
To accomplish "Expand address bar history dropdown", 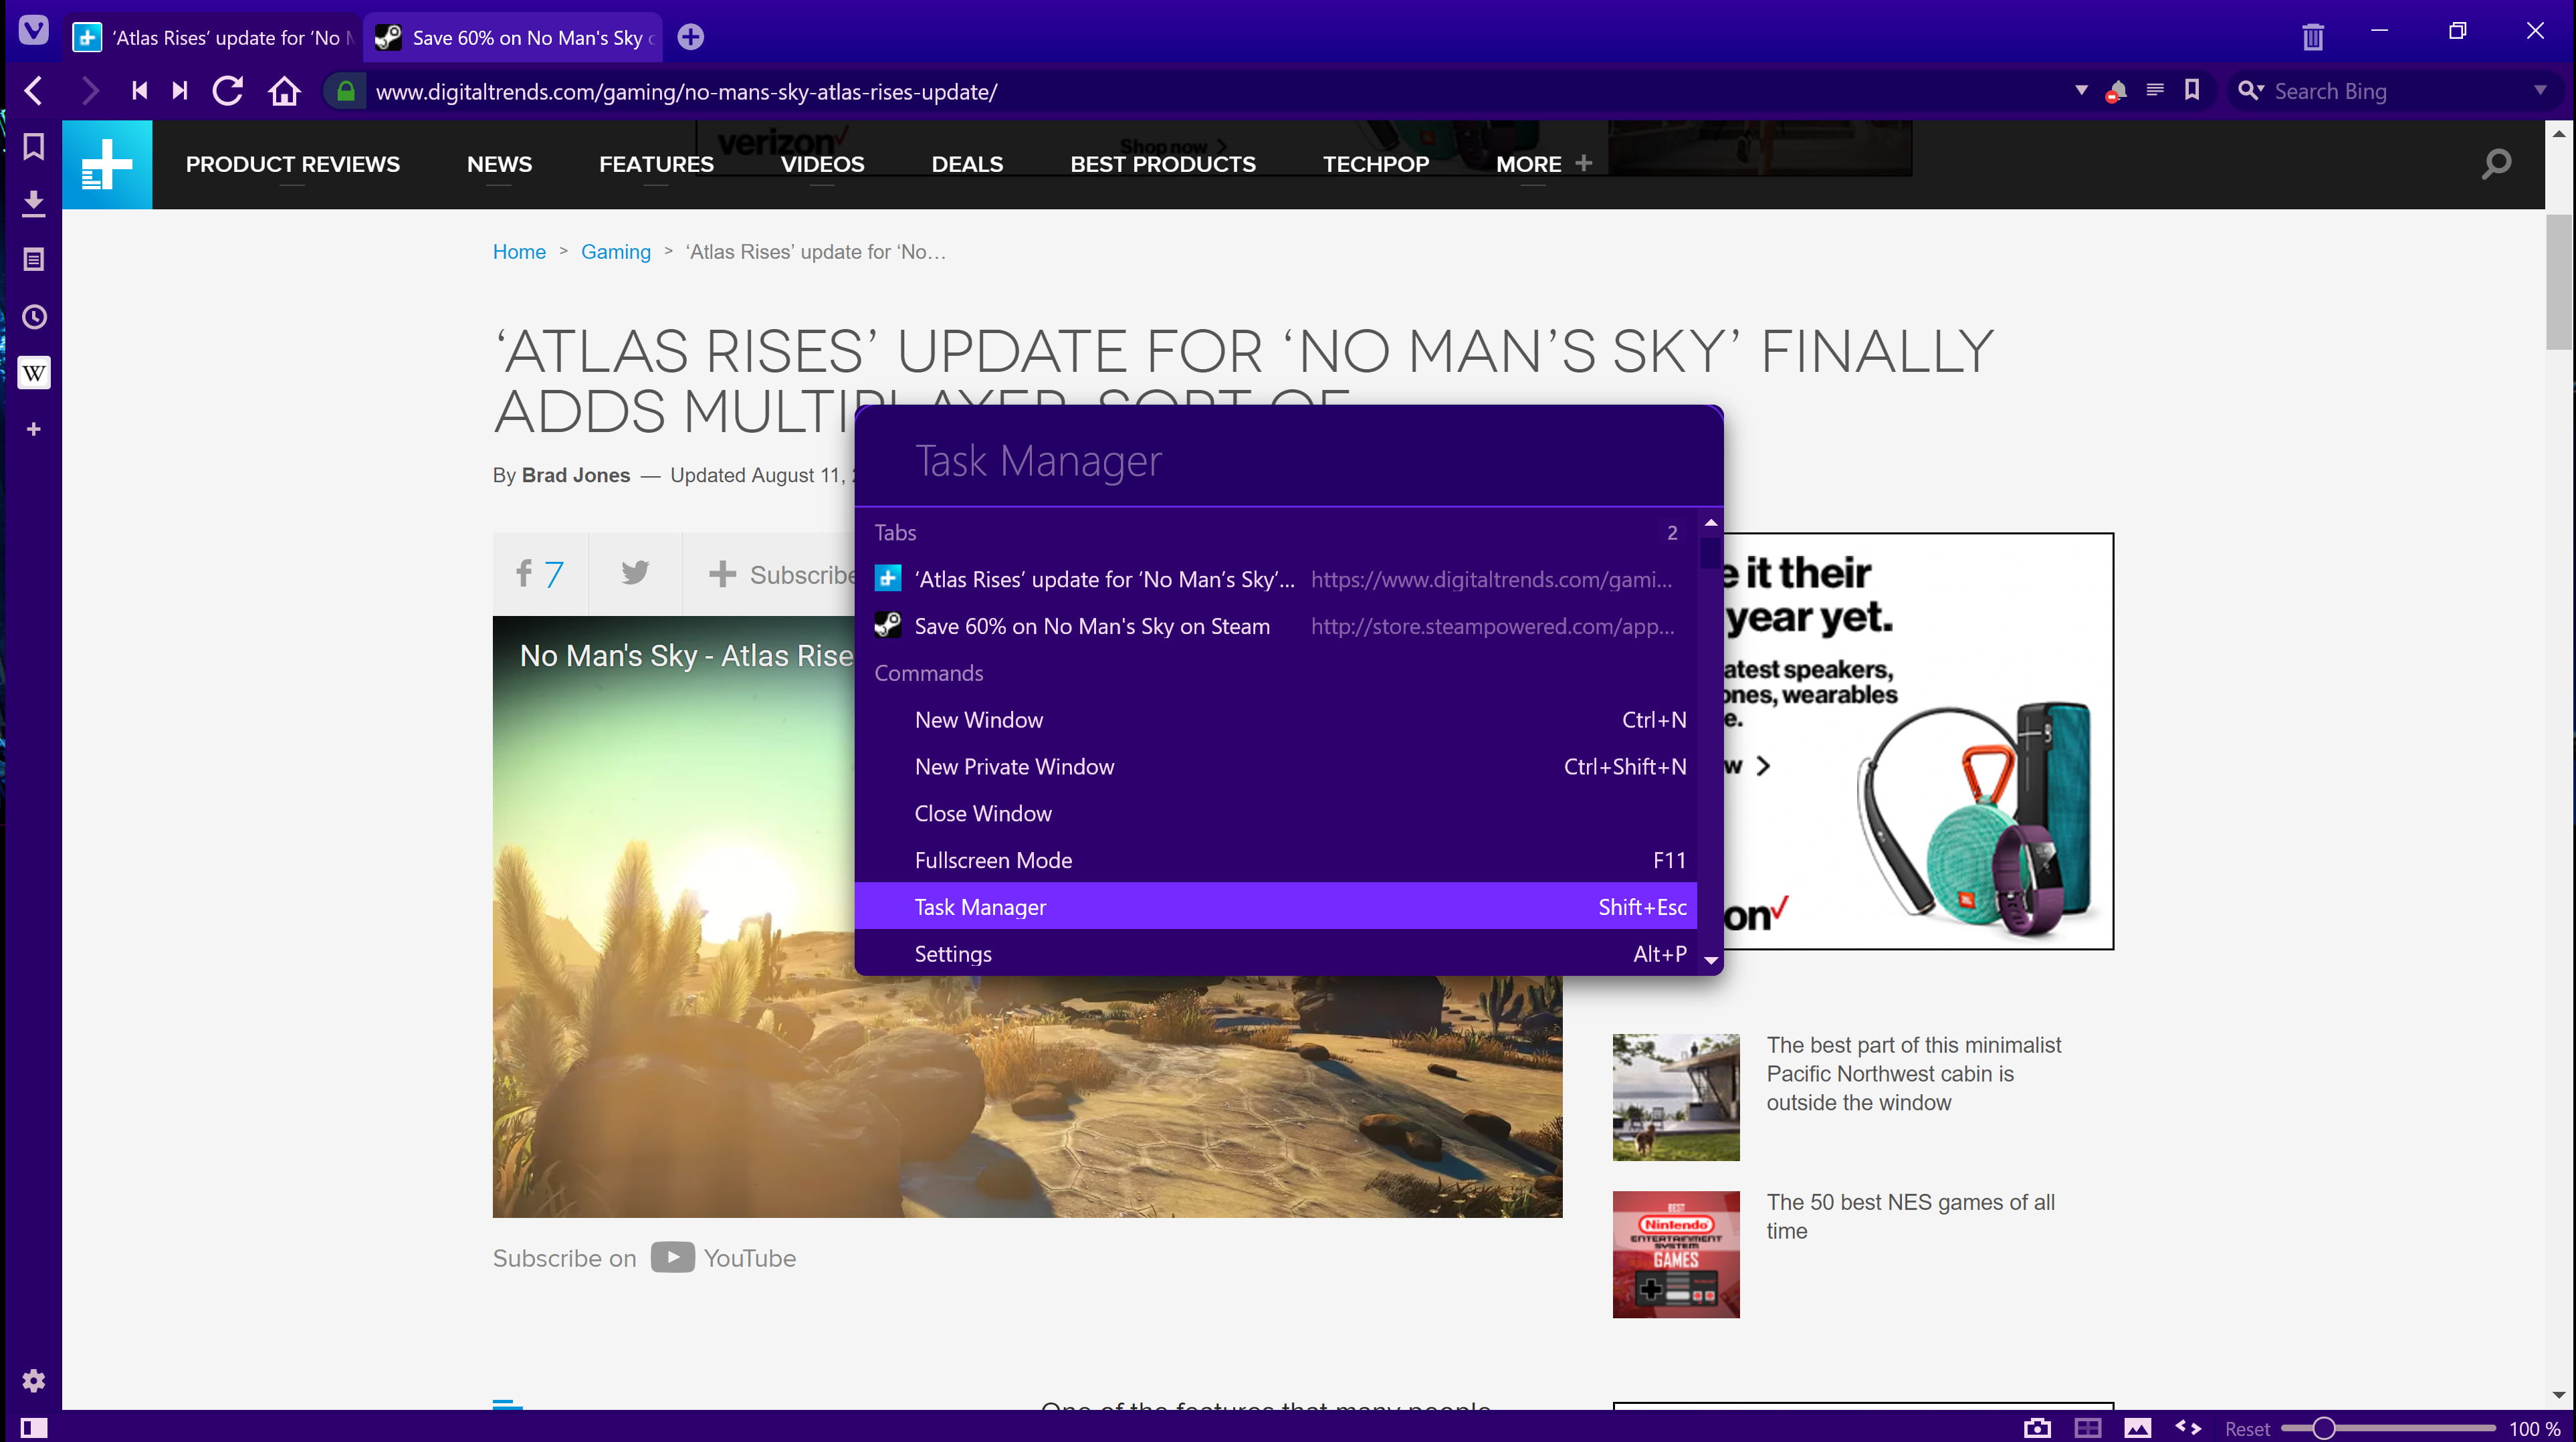I will tap(2081, 91).
